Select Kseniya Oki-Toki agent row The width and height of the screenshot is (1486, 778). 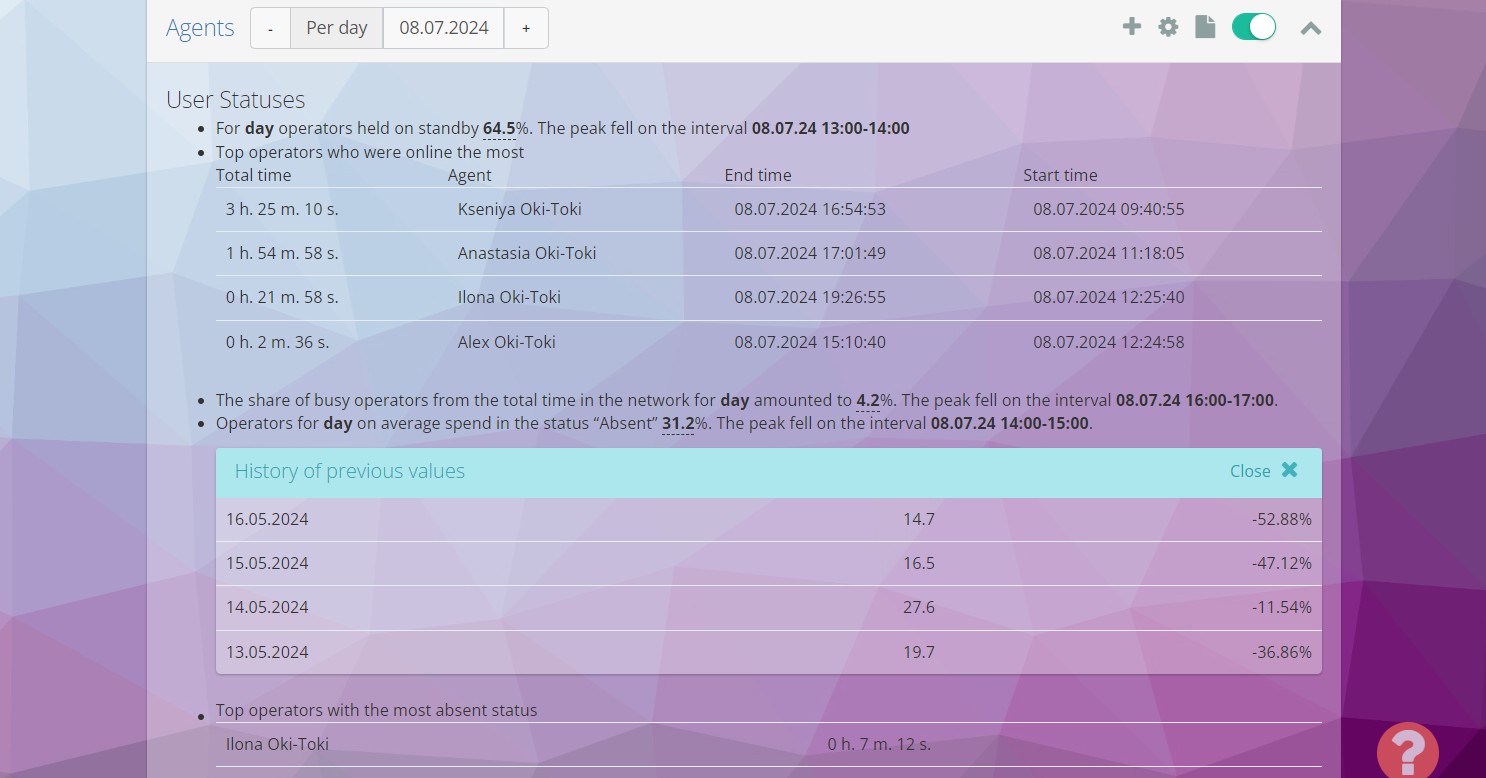[x=519, y=209]
